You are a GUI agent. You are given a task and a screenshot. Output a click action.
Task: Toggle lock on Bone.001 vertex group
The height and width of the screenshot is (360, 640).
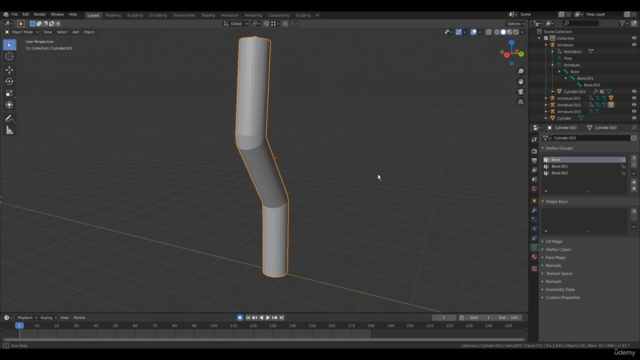click(623, 167)
